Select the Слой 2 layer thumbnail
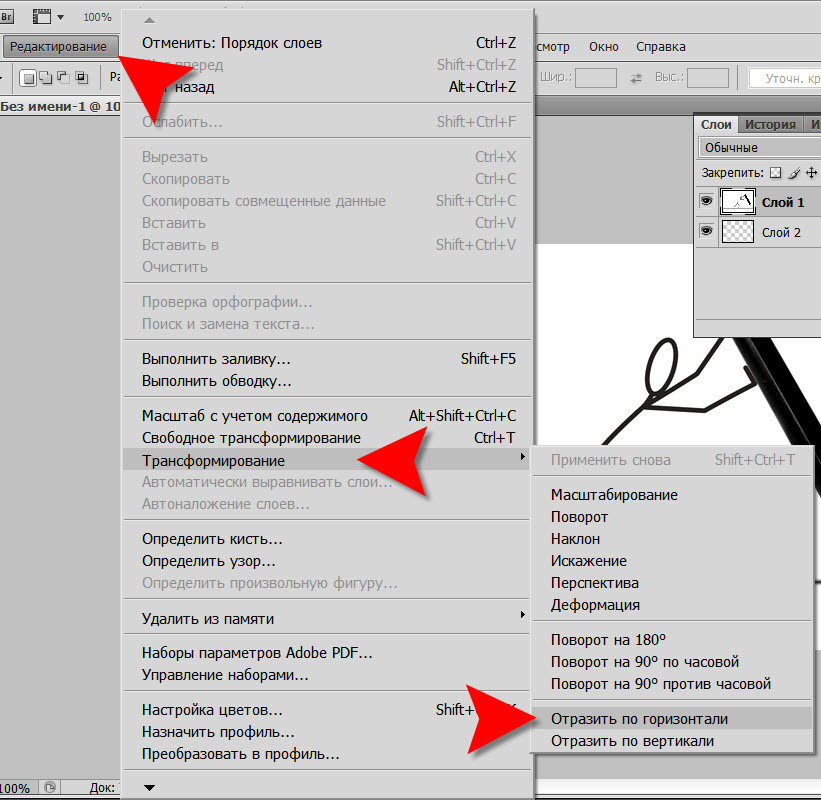Screen dimensions: 821x800 pyautogui.click(x=737, y=231)
